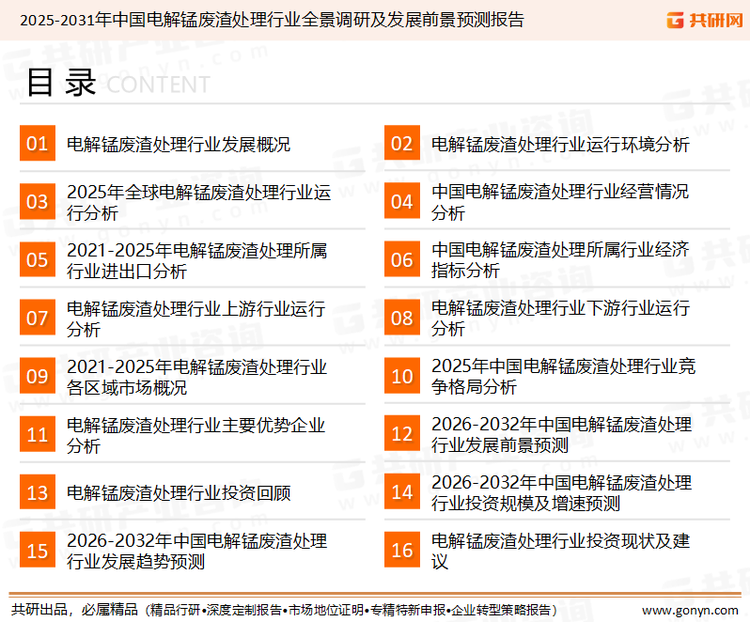Open the www.gonyn.com link in the footer
Viewport: 750px width, 622px height.
point(690,611)
